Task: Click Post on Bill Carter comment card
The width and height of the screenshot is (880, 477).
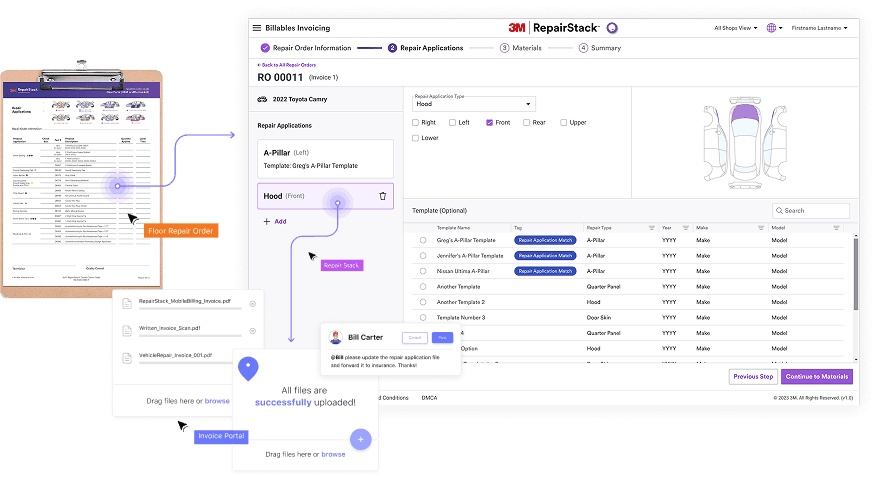Action: [442, 337]
